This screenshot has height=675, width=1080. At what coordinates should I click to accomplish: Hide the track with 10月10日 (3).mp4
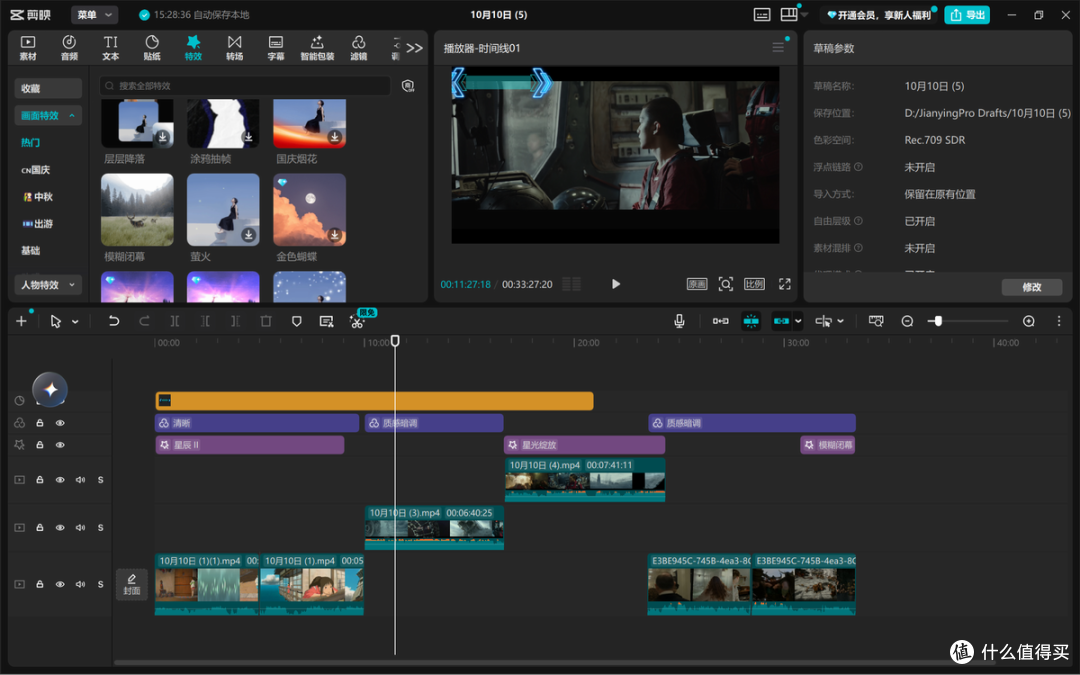60,528
